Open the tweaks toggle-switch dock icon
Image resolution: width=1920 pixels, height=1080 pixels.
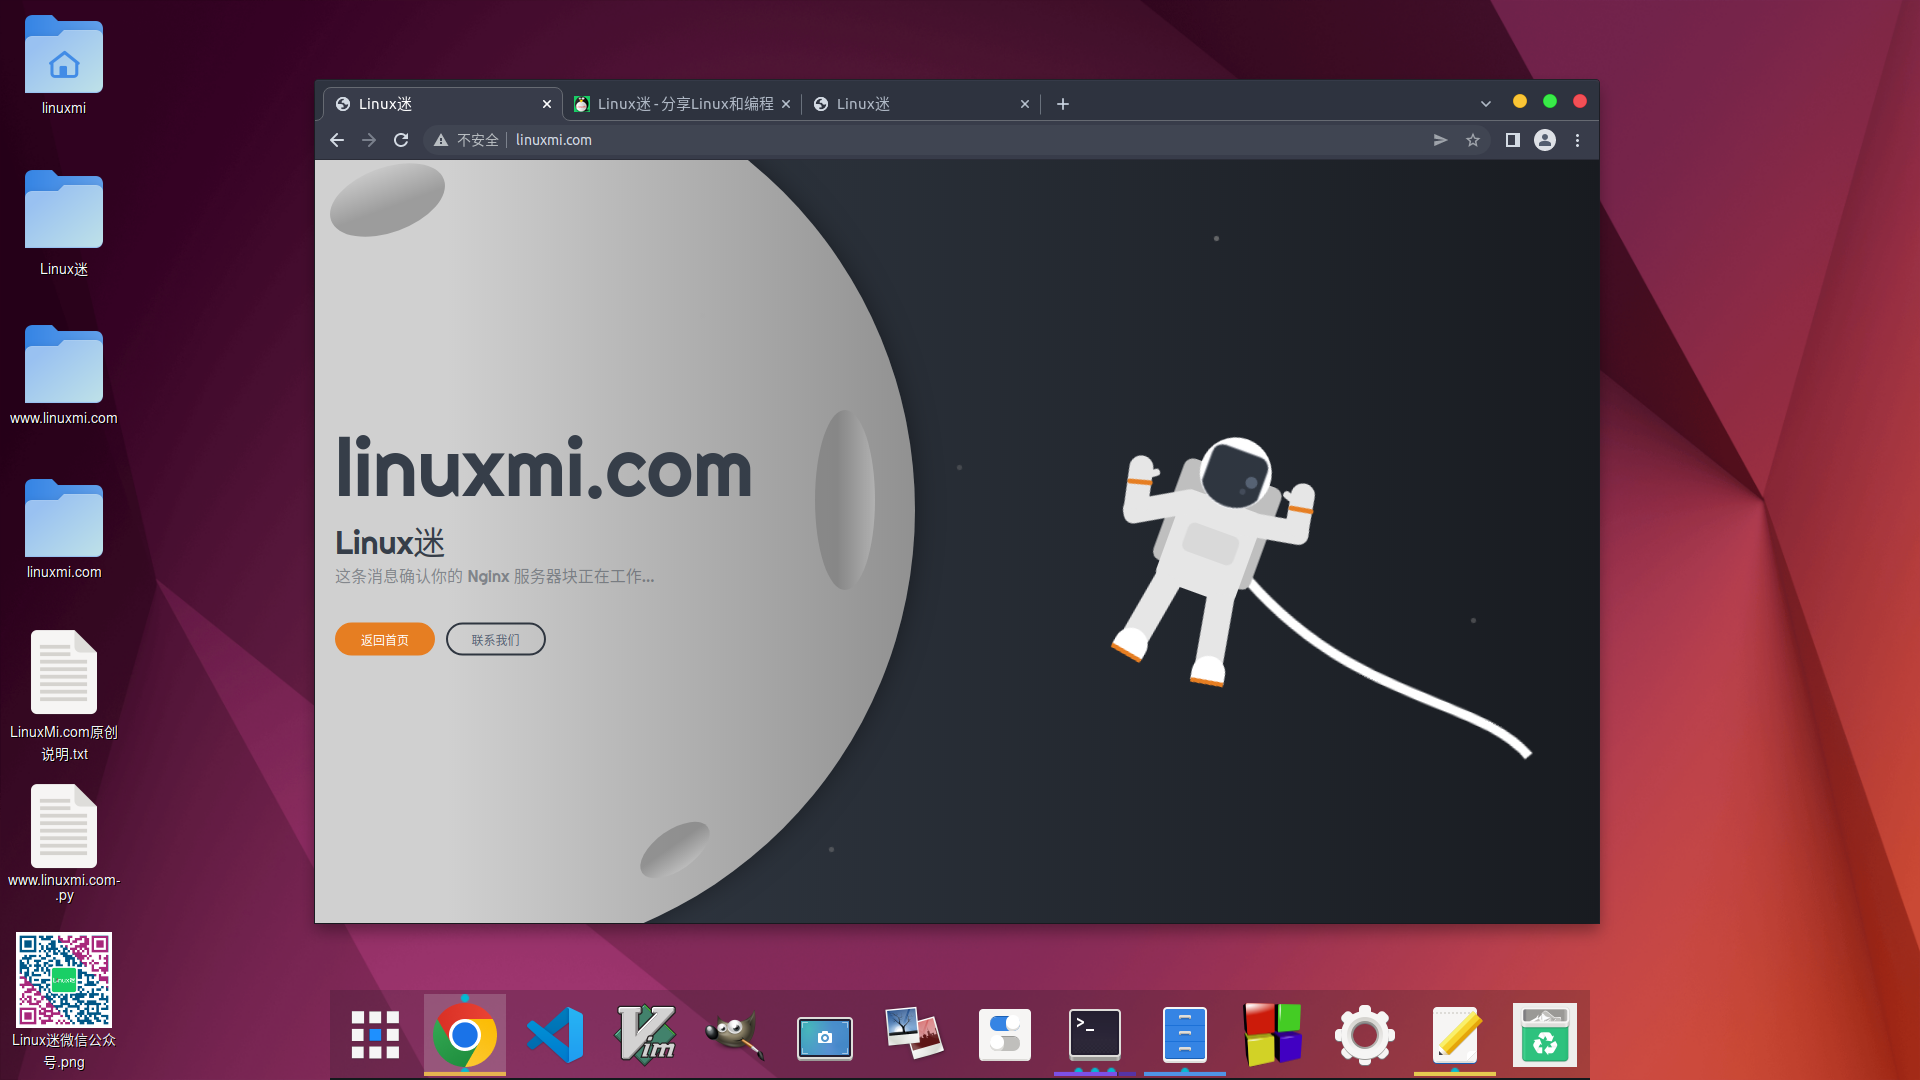point(1005,1035)
